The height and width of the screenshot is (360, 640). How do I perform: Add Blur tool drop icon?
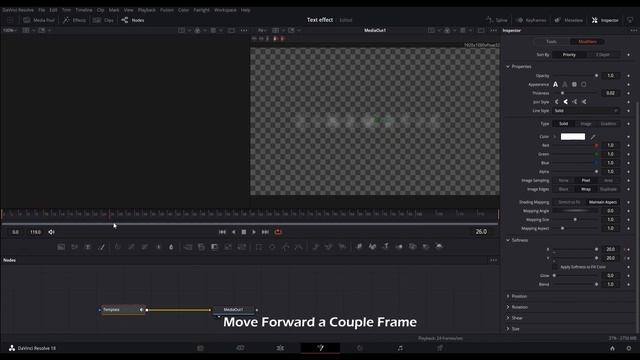tap(171, 247)
